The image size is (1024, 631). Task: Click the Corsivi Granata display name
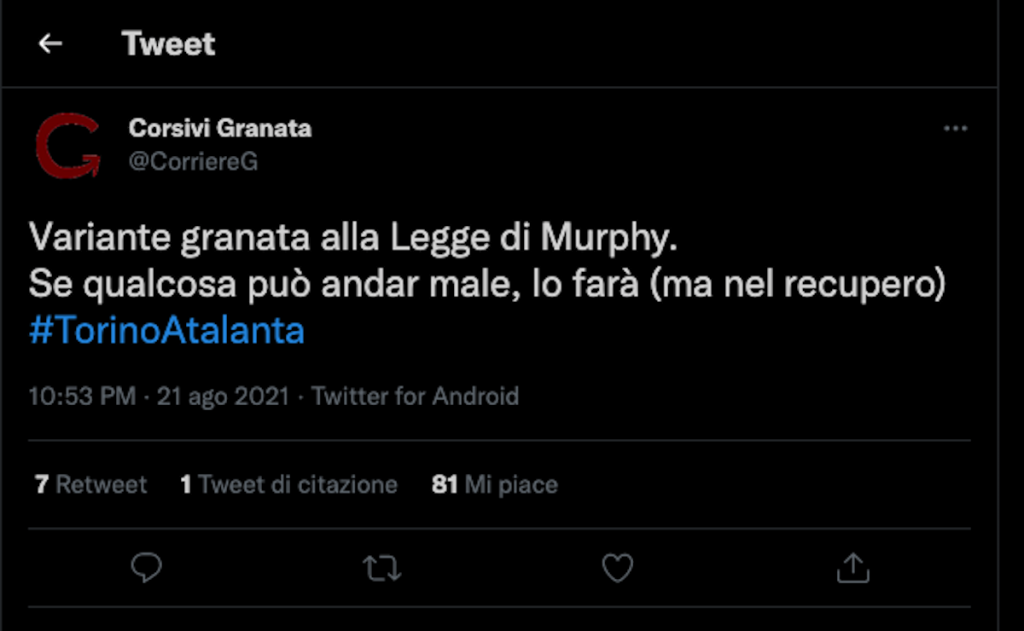click(220, 129)
